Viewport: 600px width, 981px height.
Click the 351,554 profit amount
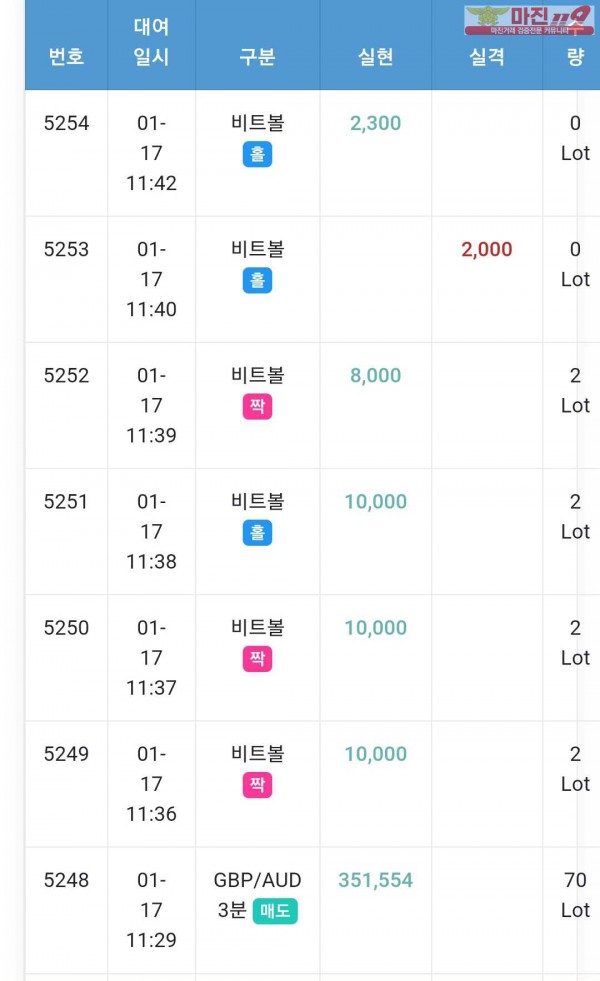[x=375, y=880]
